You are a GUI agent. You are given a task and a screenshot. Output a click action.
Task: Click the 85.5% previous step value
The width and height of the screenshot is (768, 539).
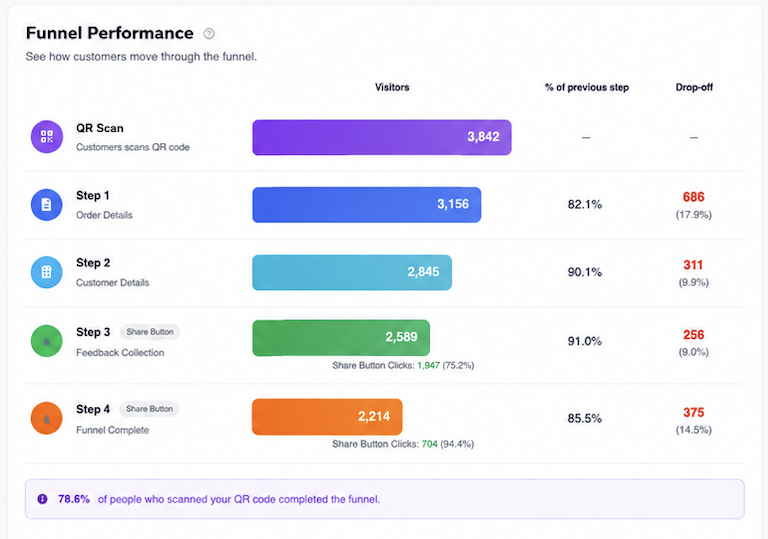[x=585, y=418]
